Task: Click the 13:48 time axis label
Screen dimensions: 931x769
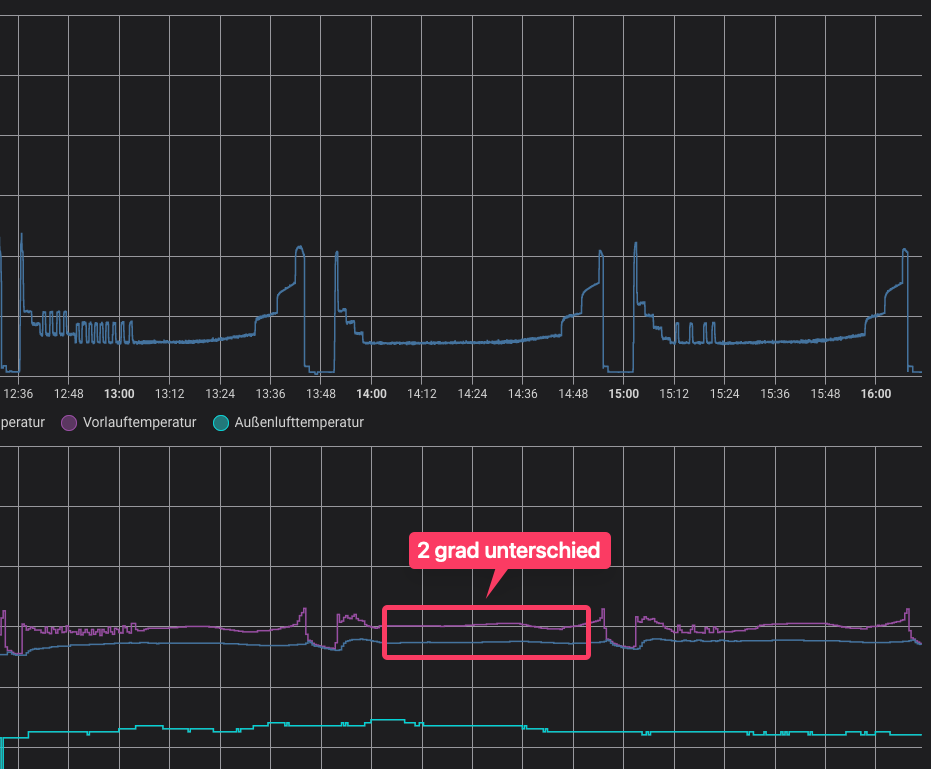Action: 321,394
